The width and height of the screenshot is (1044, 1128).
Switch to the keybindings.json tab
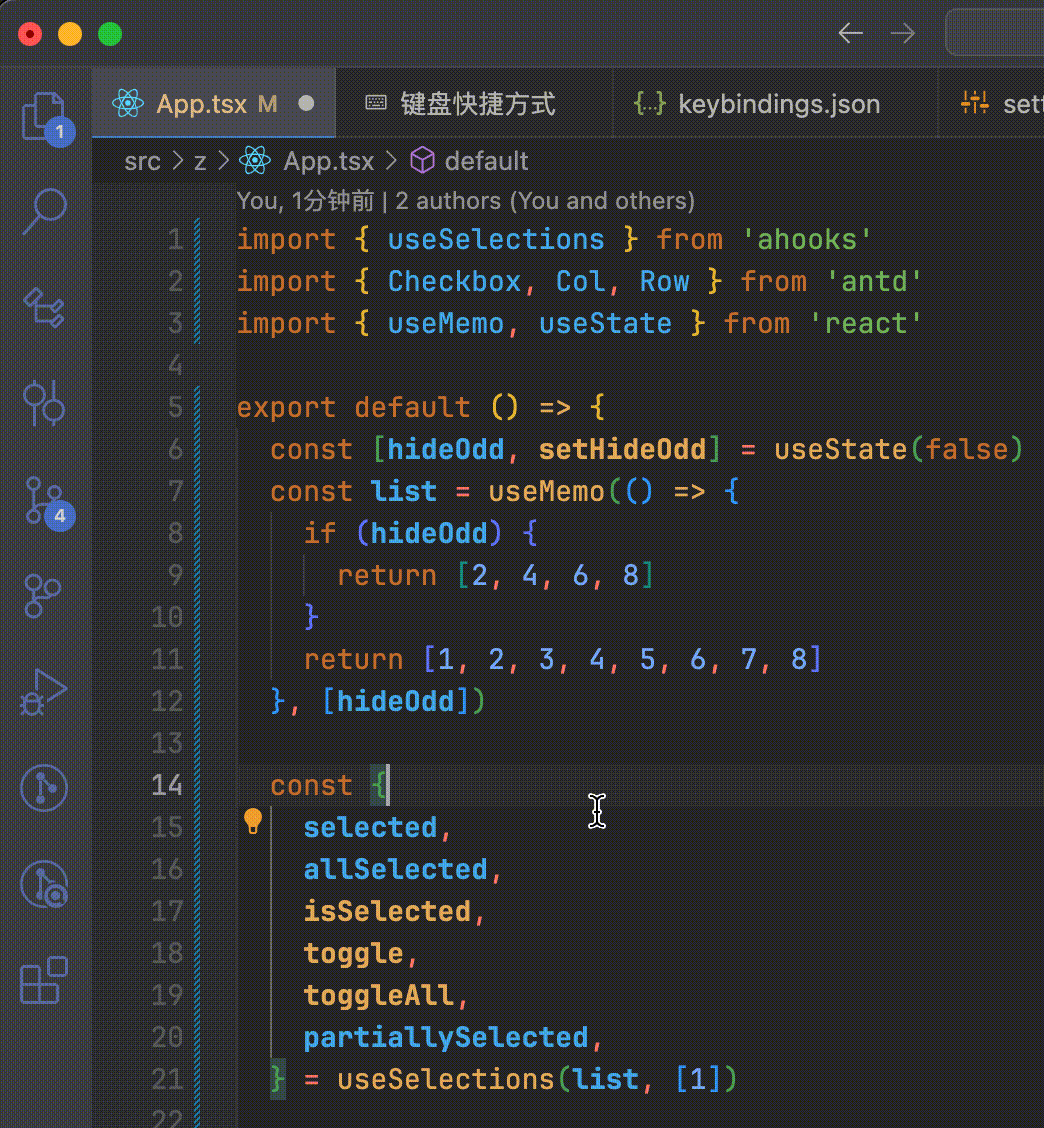pyautogui.click(x=775, y=103)
